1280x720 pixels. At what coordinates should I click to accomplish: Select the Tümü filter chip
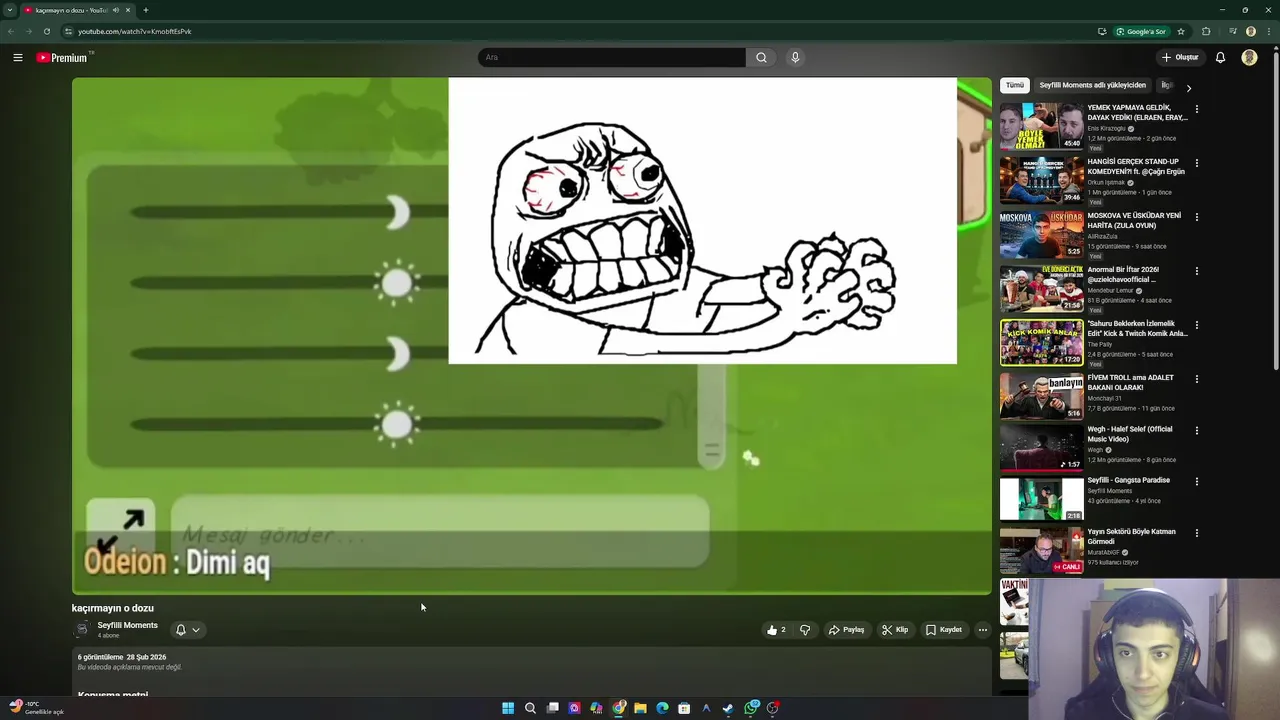pos(1015,86)
